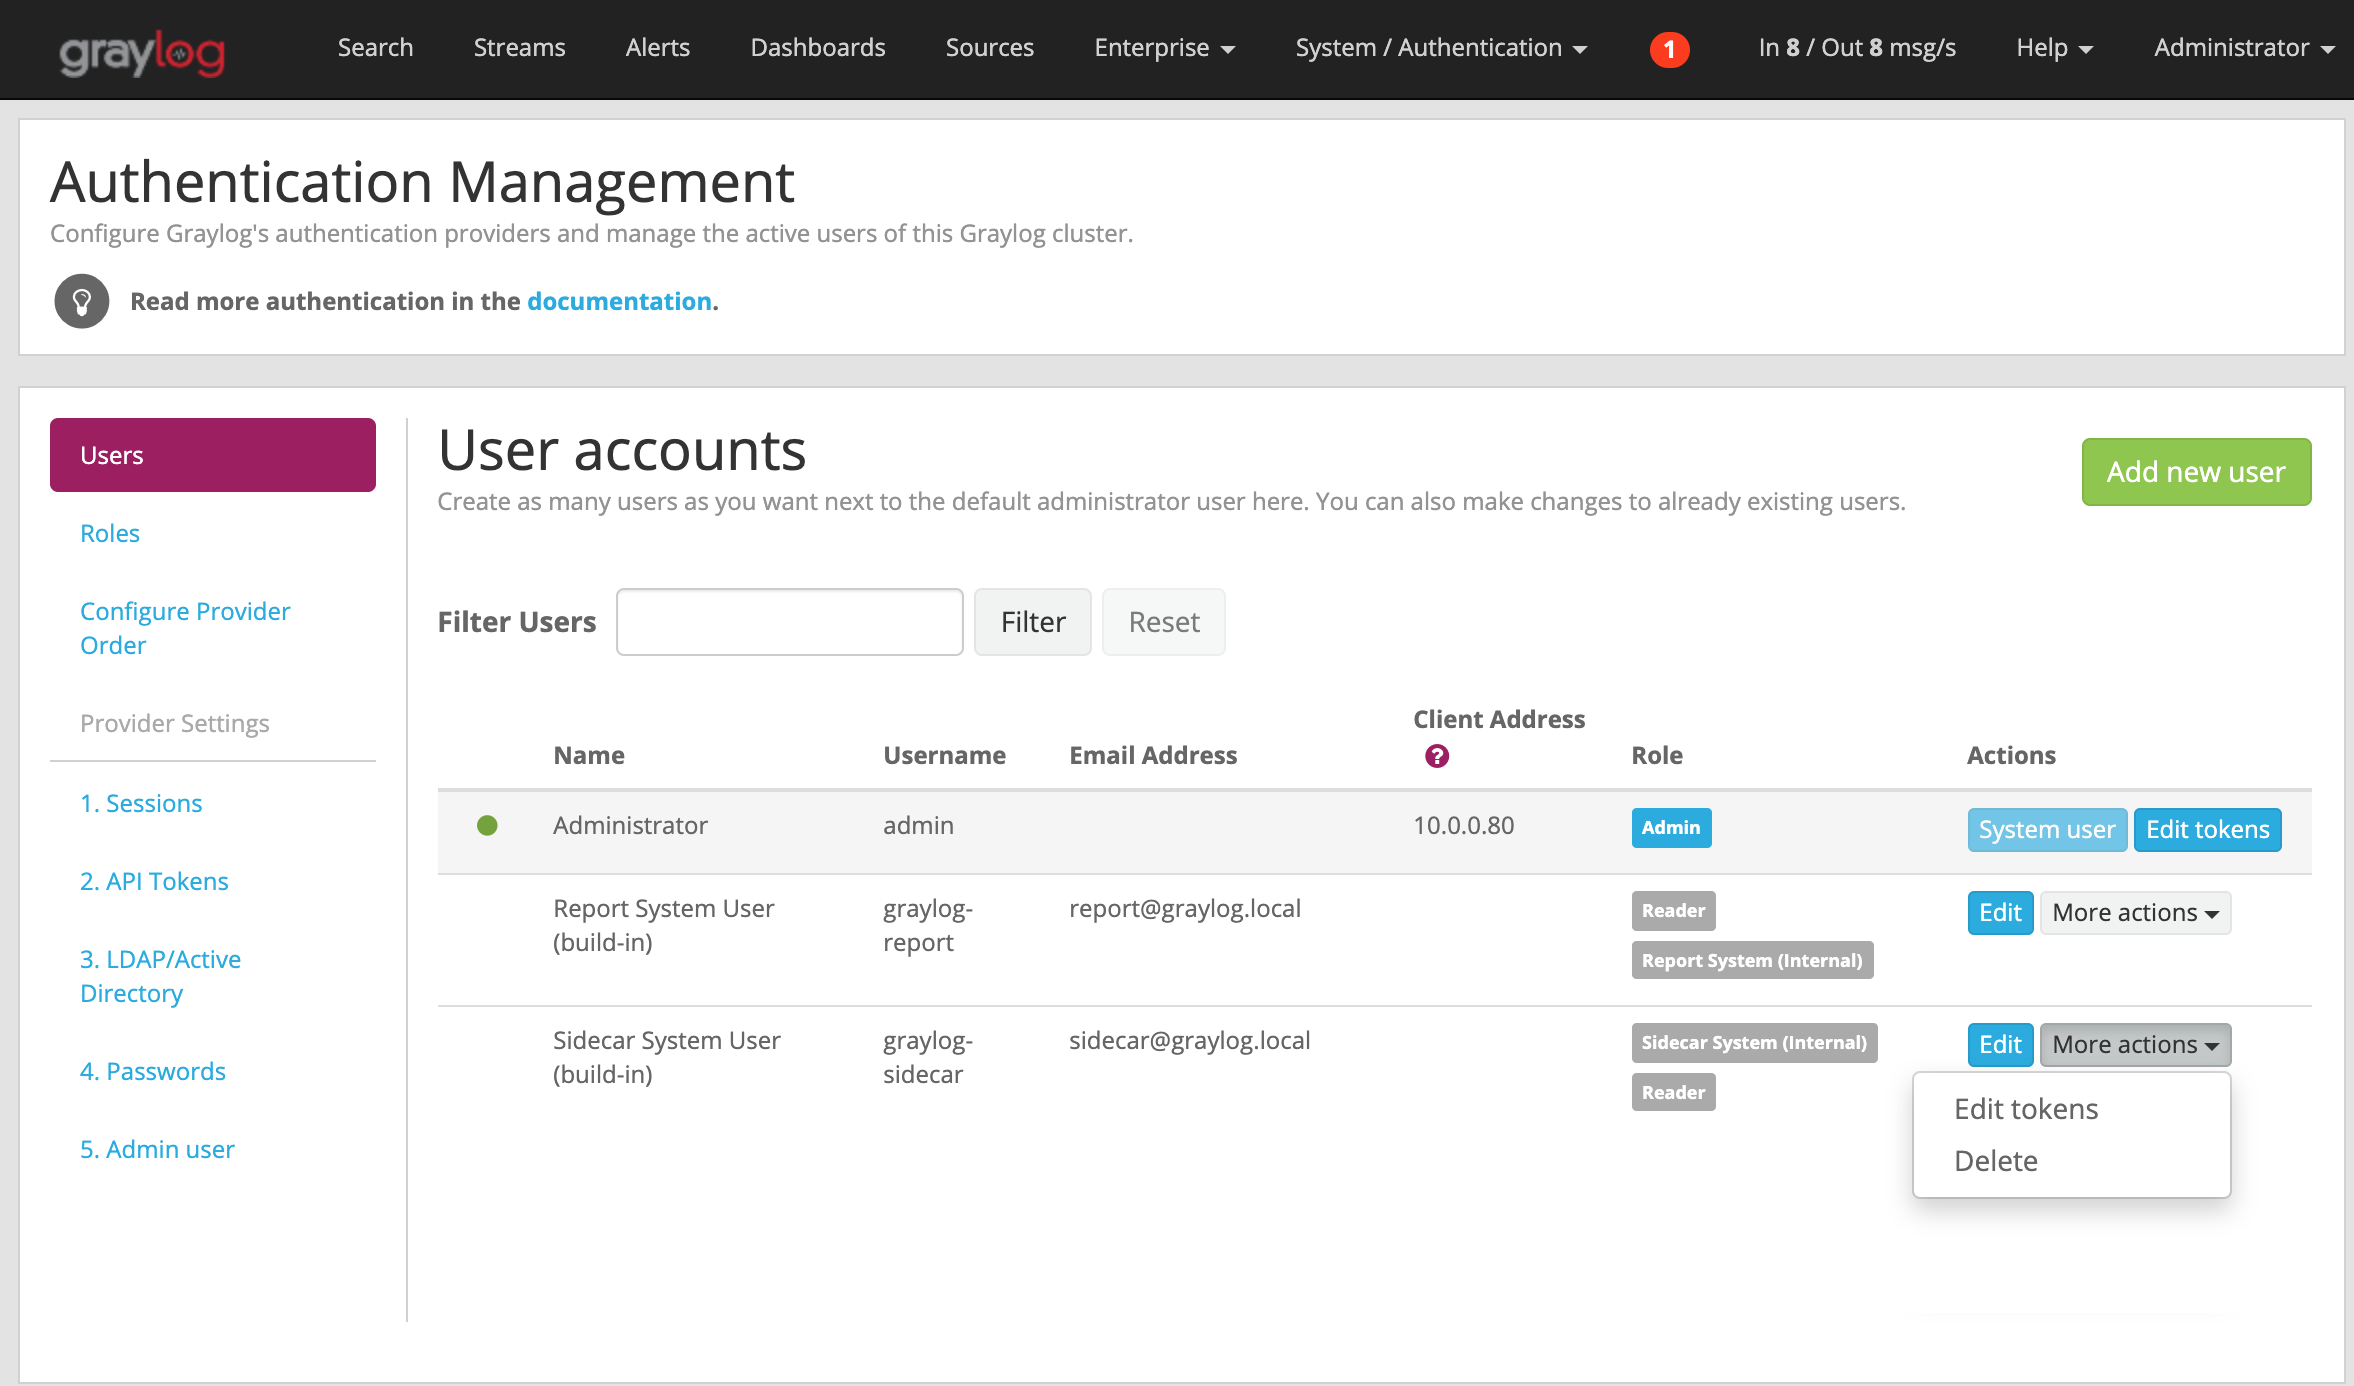Open the Help dropdown

point(2053,48)
